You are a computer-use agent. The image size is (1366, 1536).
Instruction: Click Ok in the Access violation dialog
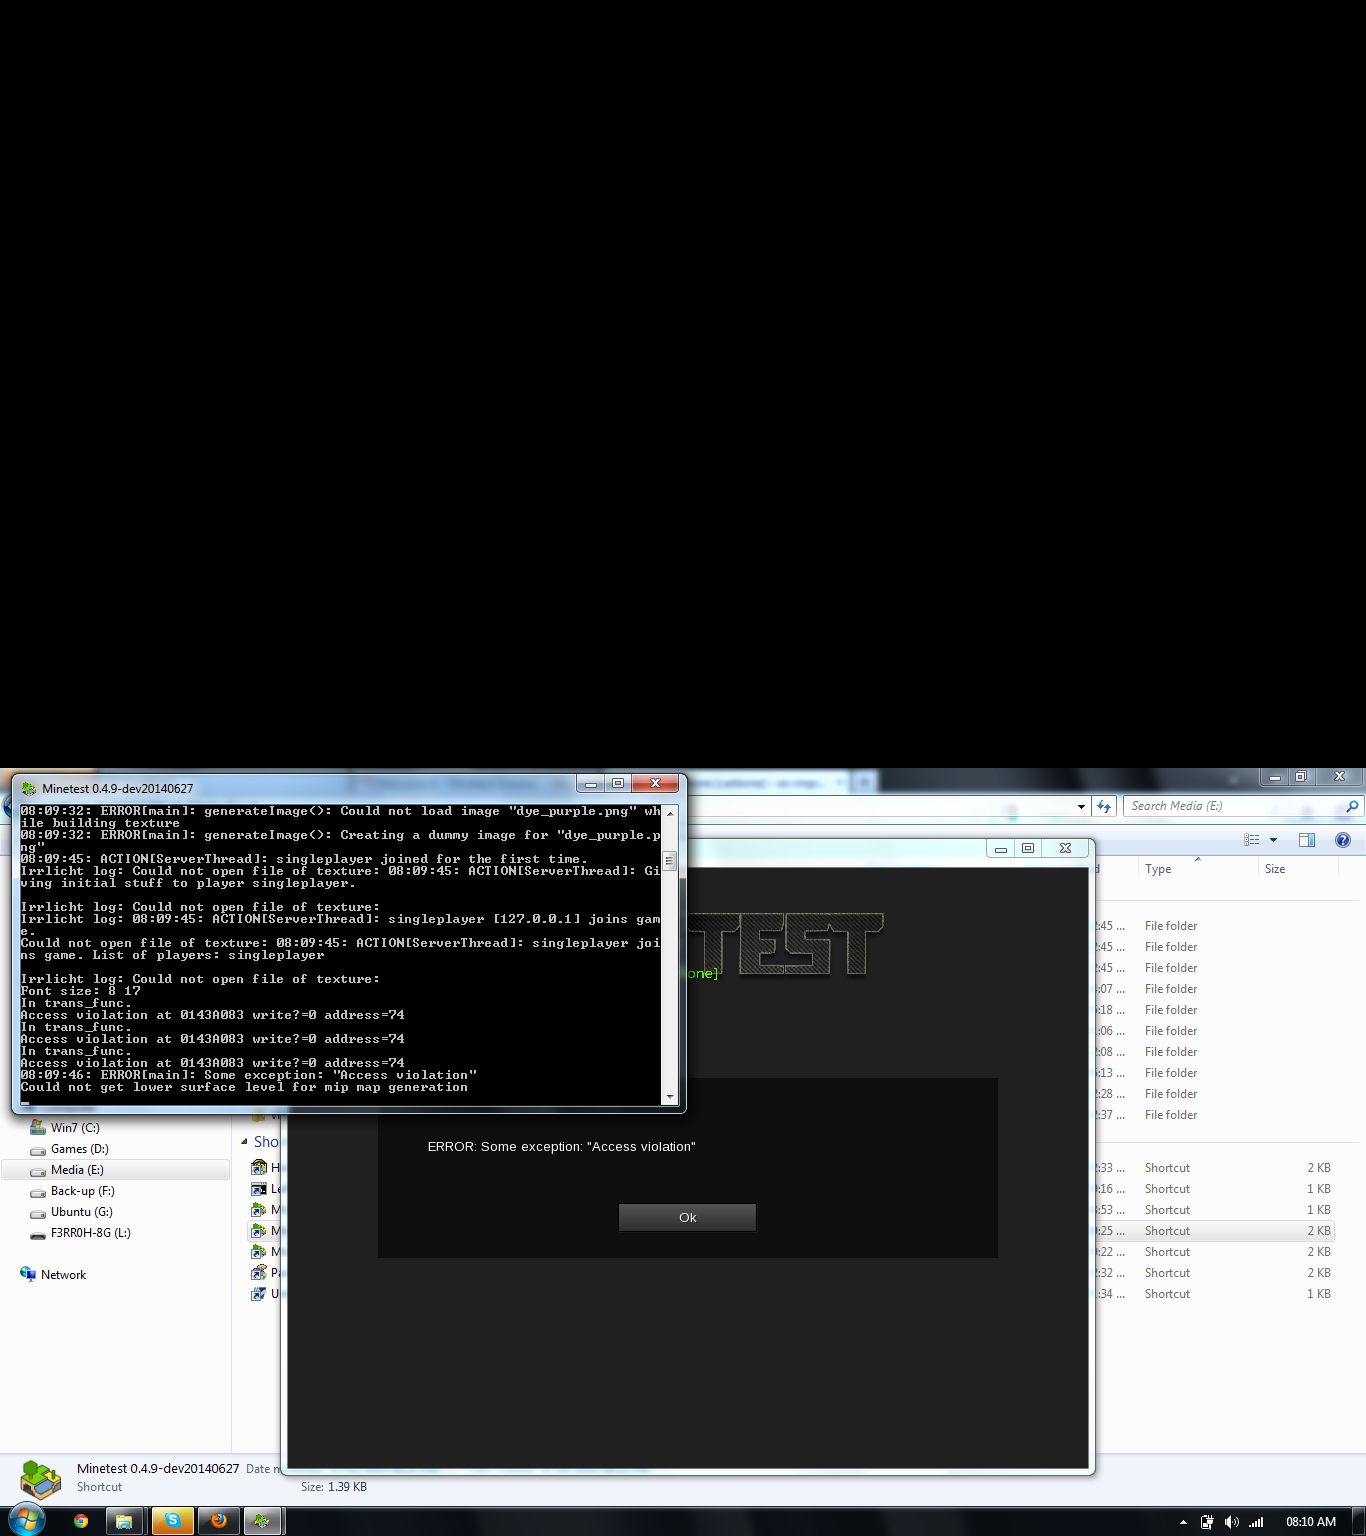tap(687, 1217)
